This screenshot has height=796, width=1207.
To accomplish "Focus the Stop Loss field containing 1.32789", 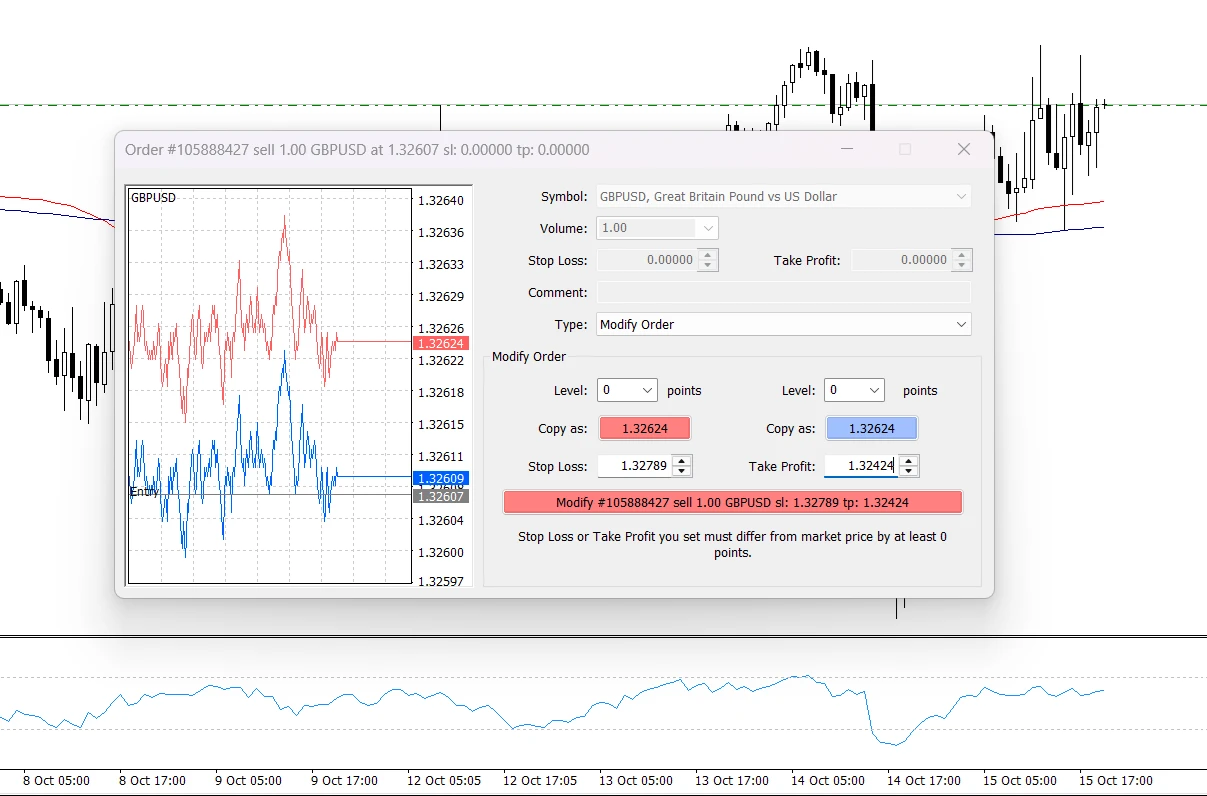I will tap(635, 466).
